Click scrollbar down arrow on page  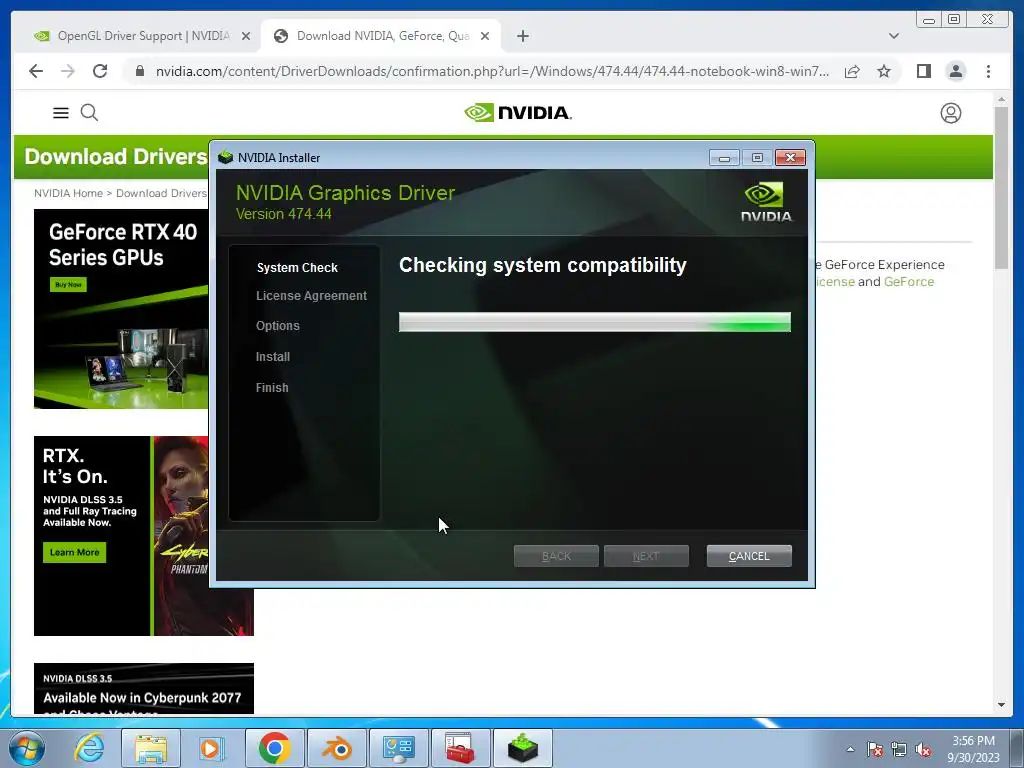(1001, 705)
